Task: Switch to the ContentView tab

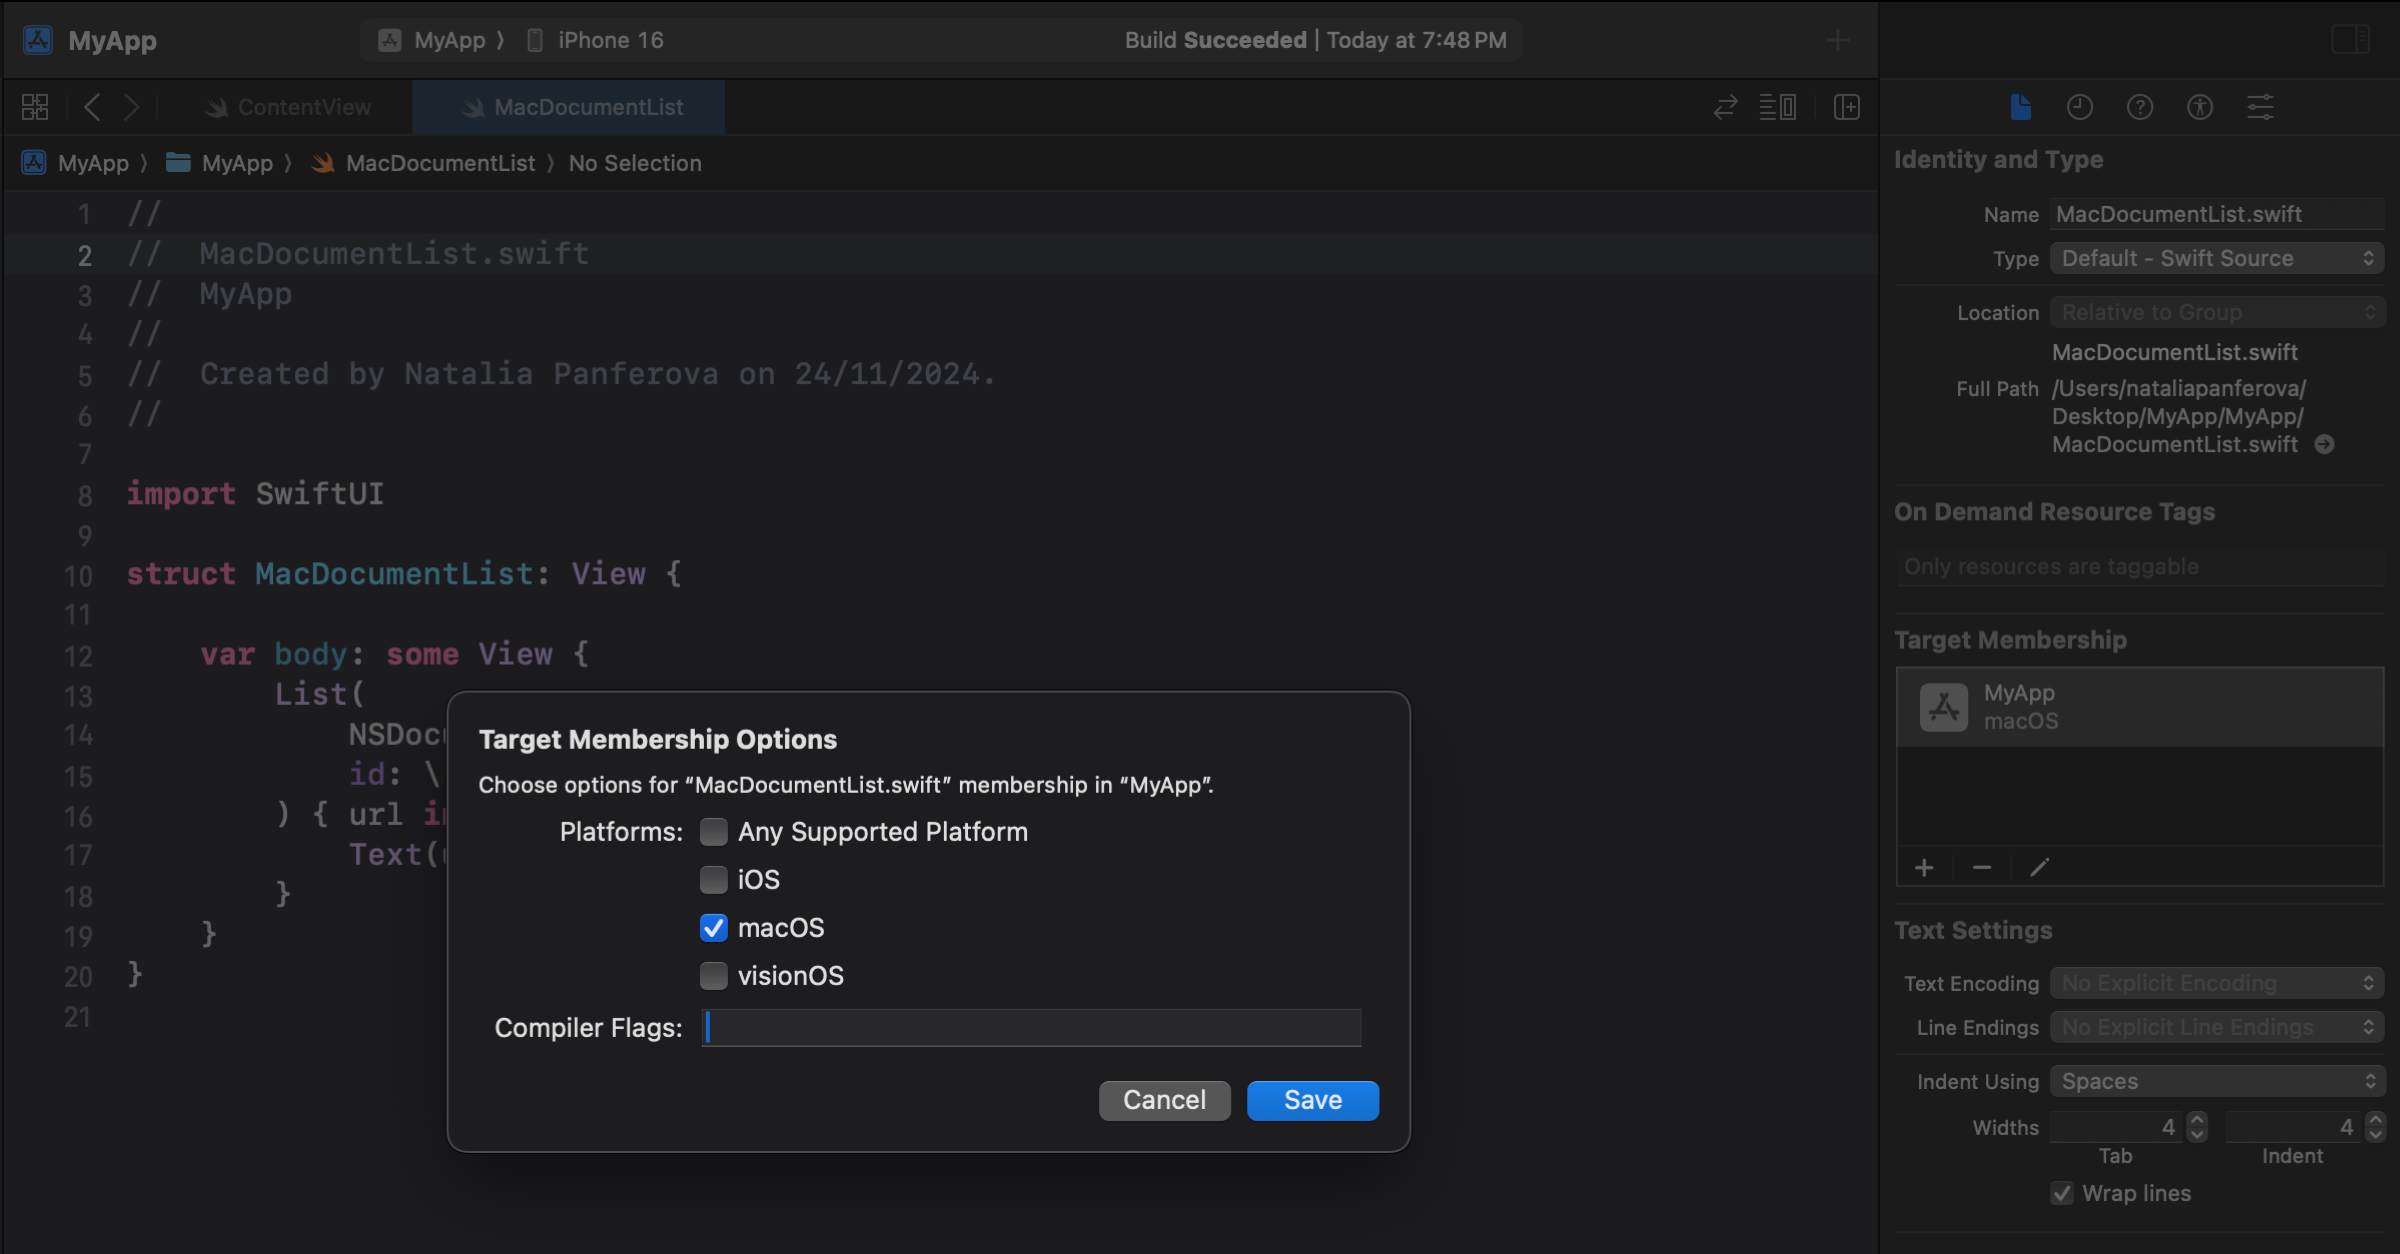Action: click(288, 107)
